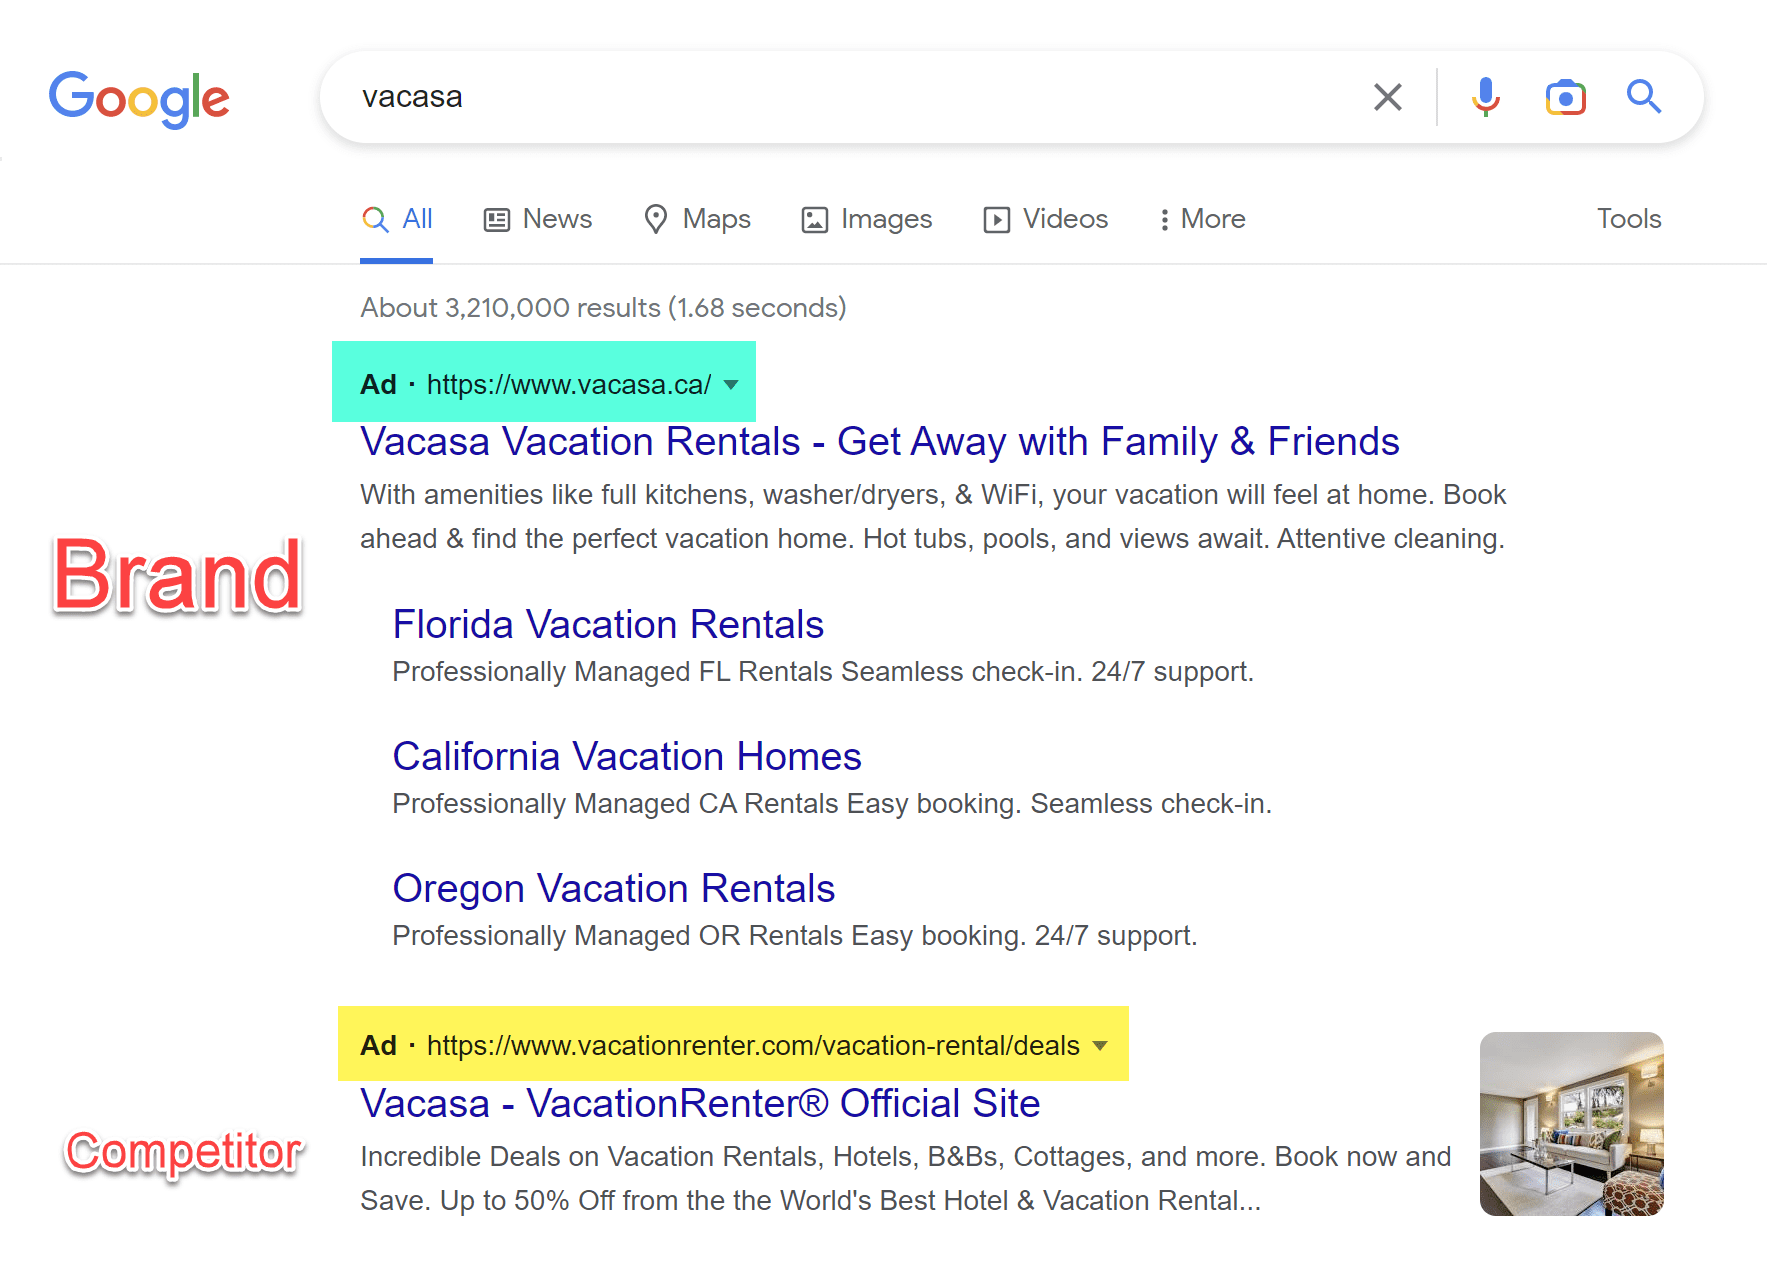Click the About 3,210,000 results text
This screenshot has width=1767, height=1278.
[x=604, y=307]
